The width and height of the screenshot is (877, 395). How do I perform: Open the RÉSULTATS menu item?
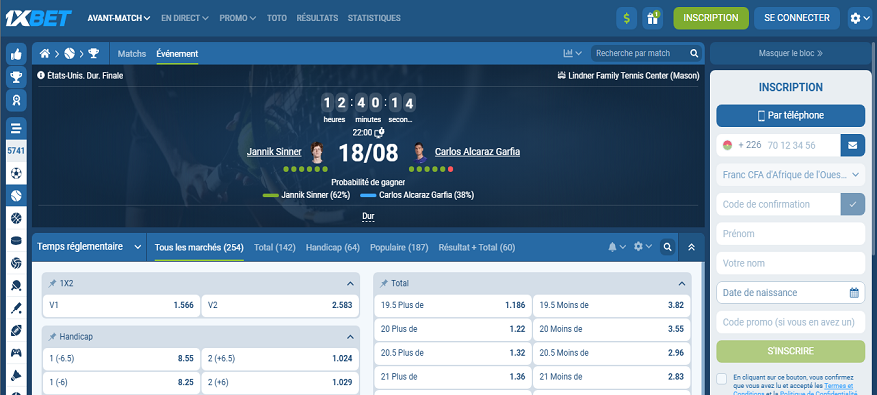click(317, 18)
